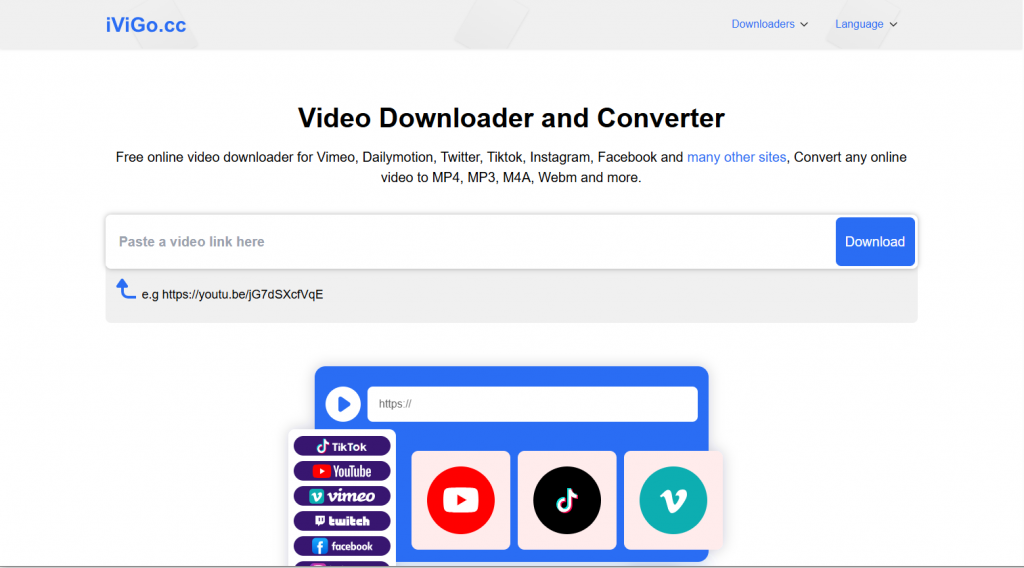
Task: Select the YouTube pill label
Action: coord(342,471)
